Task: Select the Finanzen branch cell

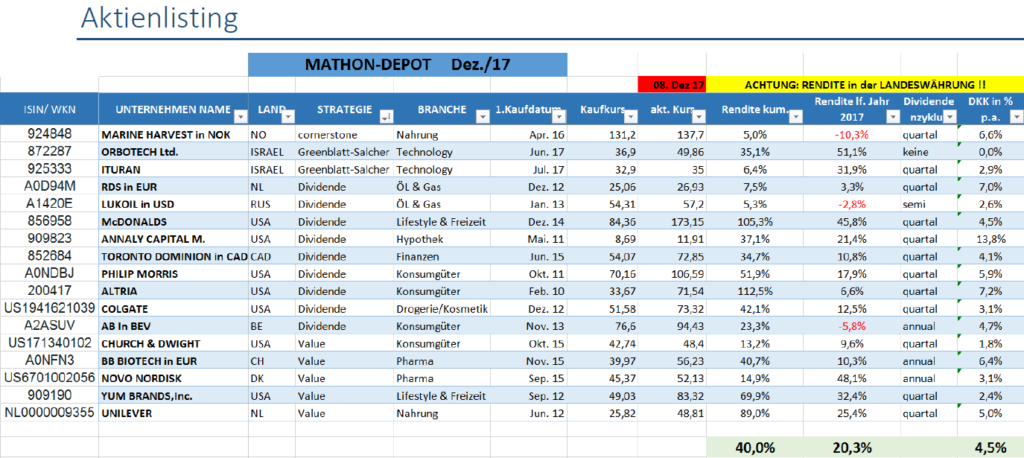Action: click(441, 256)
